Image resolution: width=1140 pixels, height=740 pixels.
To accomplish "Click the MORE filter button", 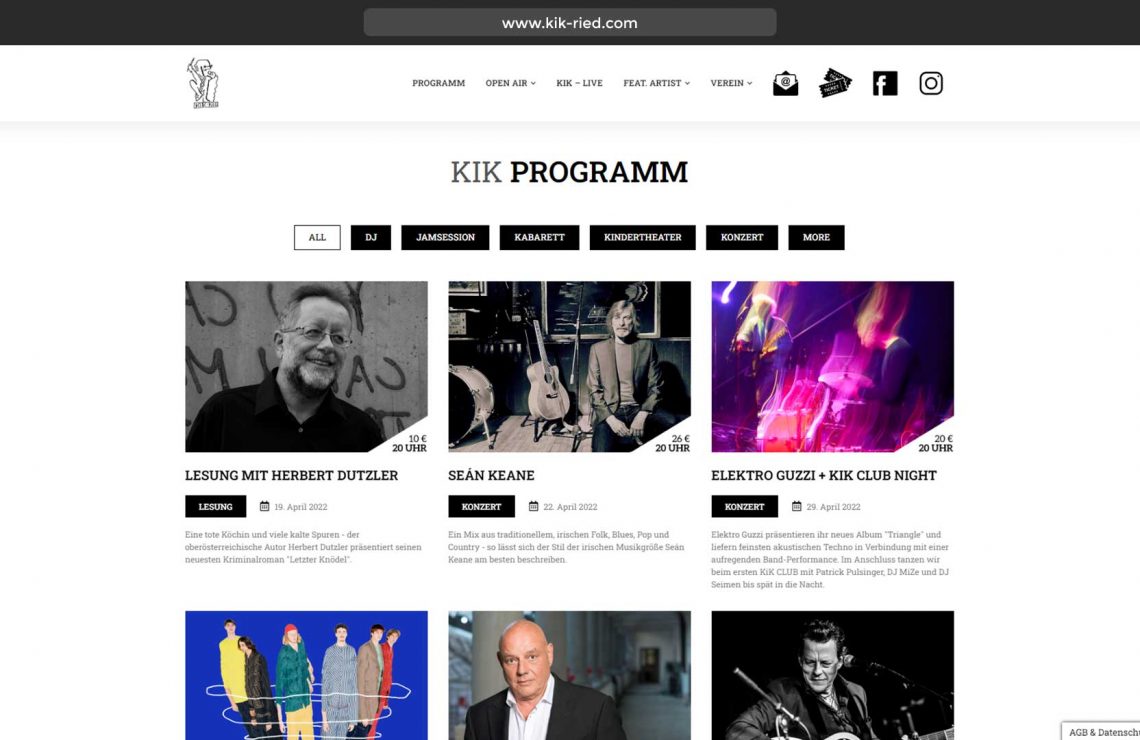I will (x=816, y=238).
